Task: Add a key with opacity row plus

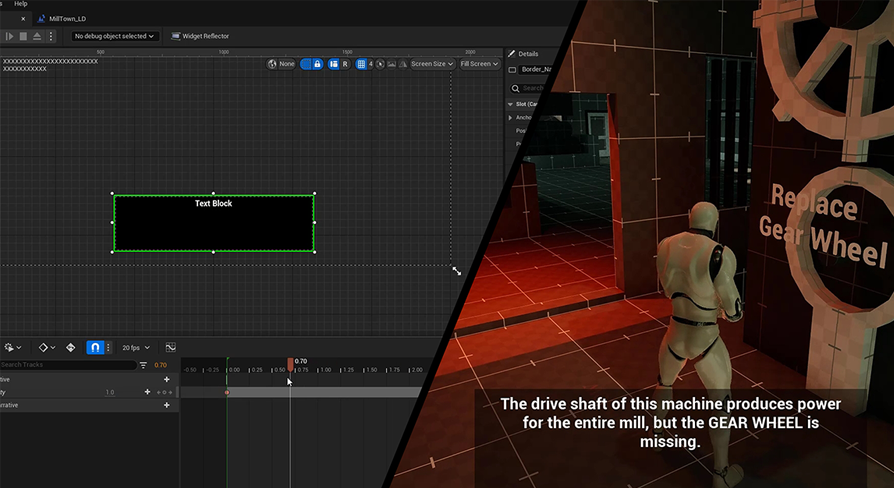Action: pyautogui.click(x=147, y=392)
